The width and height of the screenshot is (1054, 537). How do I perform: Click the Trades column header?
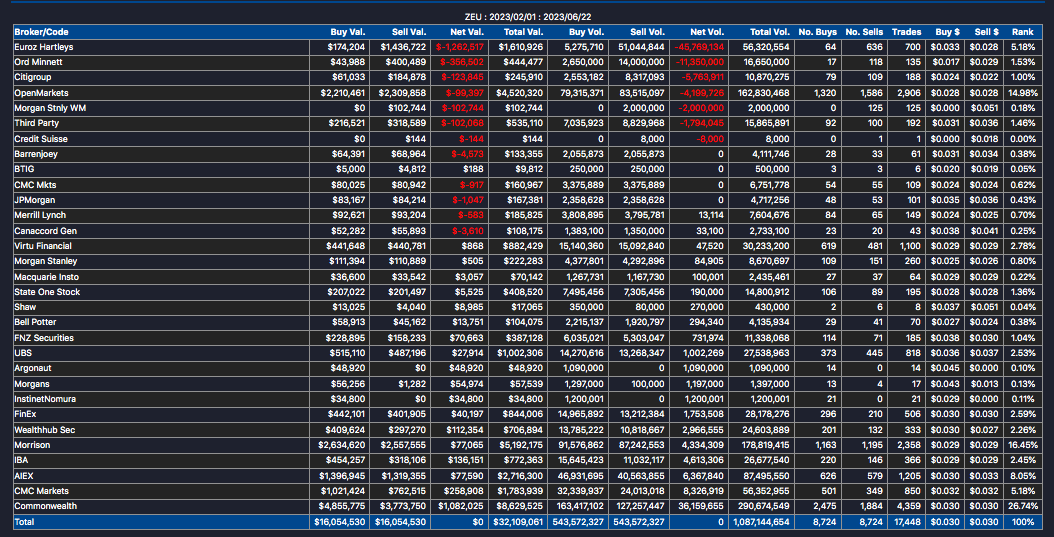907,32
